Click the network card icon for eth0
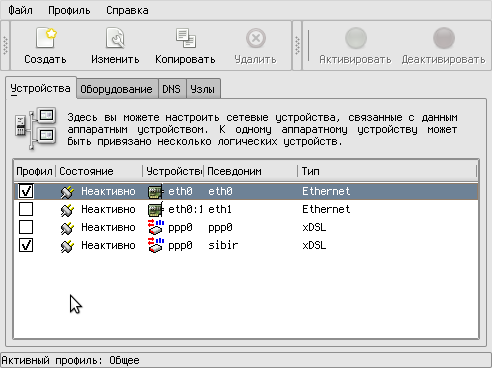This screenshot has height=368, width=492. click(155, 192)
